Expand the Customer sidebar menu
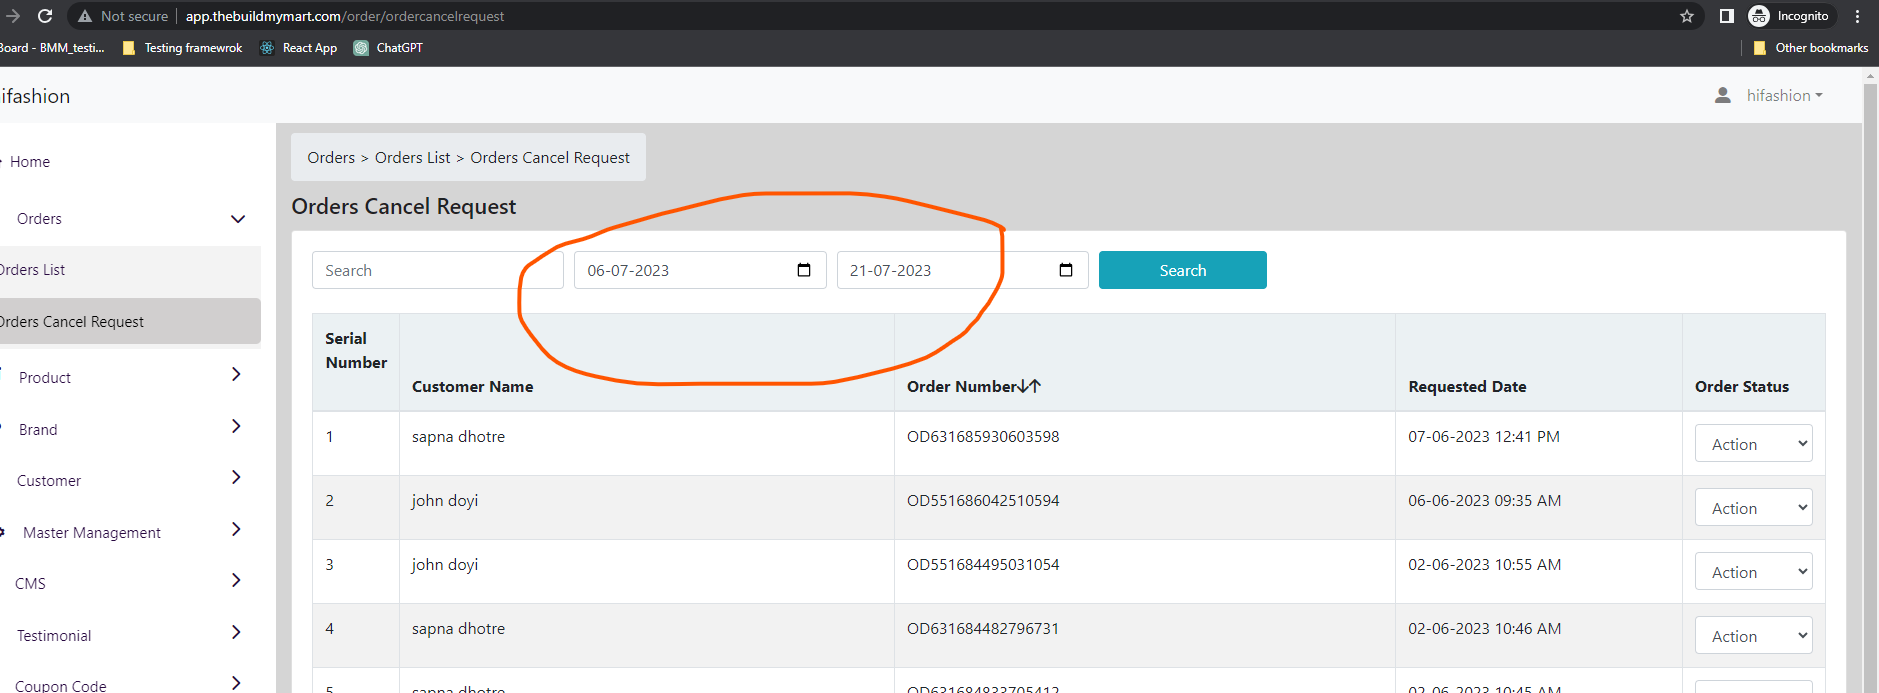Image resolution: width=1879 pixels, height=693 pixels. point(236,477)
